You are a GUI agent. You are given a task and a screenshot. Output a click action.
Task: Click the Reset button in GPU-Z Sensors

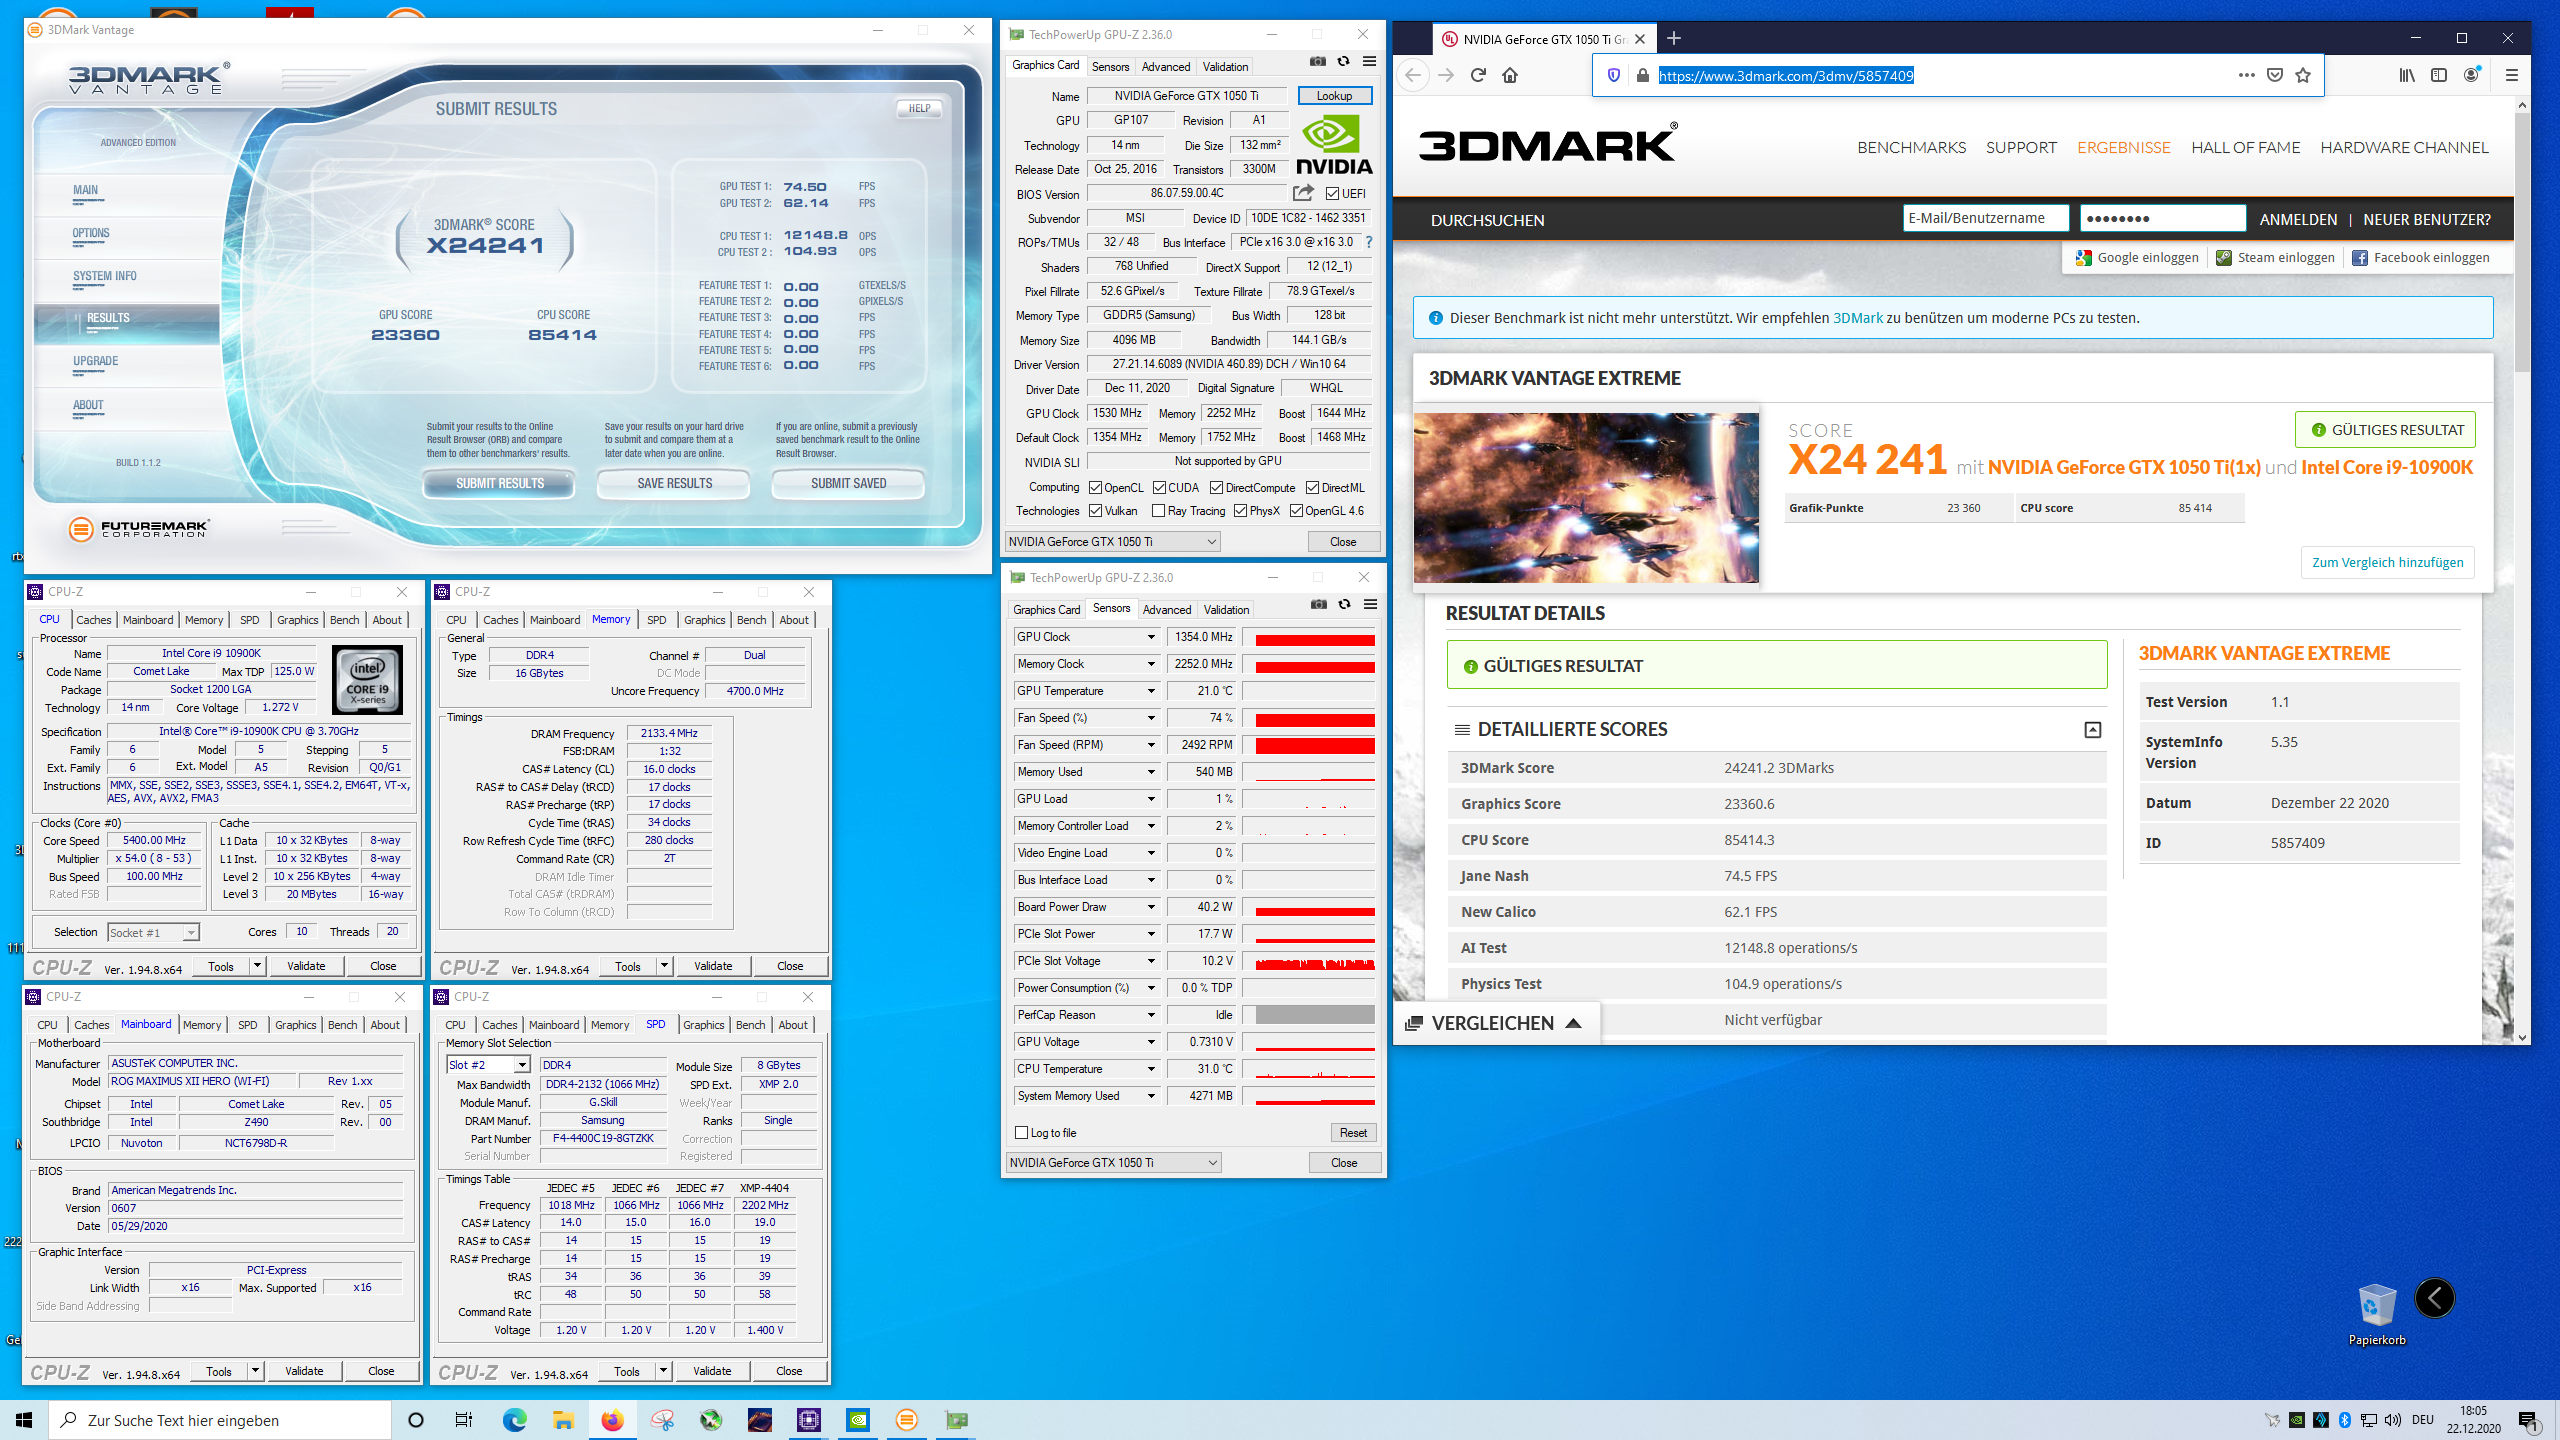coord(1353,1133)
